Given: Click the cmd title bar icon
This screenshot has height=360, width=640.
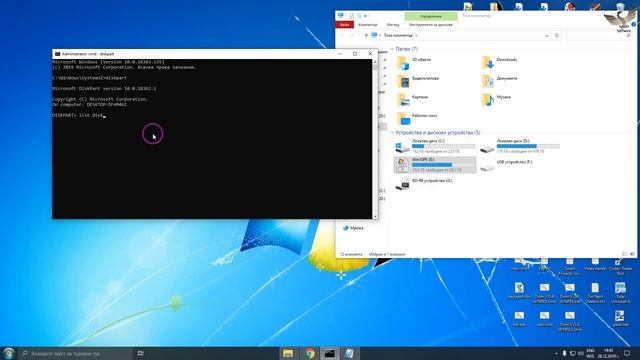Looking at the screenshot, I should coord(57,54).
